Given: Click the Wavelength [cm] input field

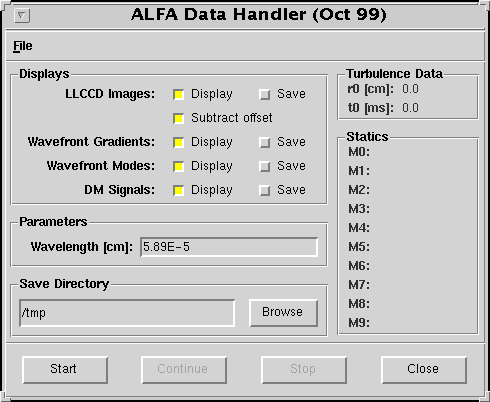Looking at the screenshot, I should pyautogui.click(x=229, y=247).
